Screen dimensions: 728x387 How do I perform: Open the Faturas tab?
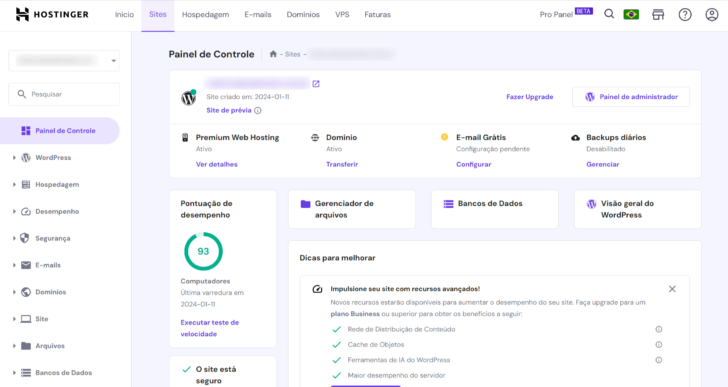tap(377, 14)
